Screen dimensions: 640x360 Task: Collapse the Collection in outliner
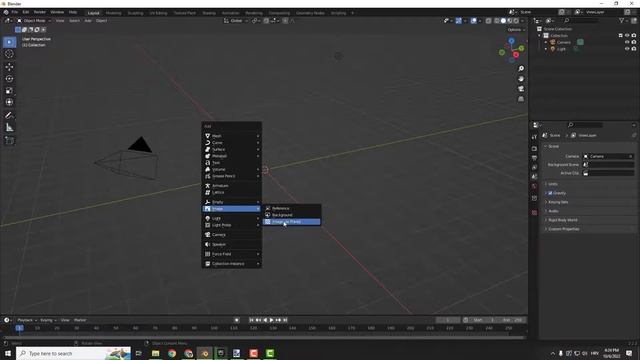click(540, 36)
